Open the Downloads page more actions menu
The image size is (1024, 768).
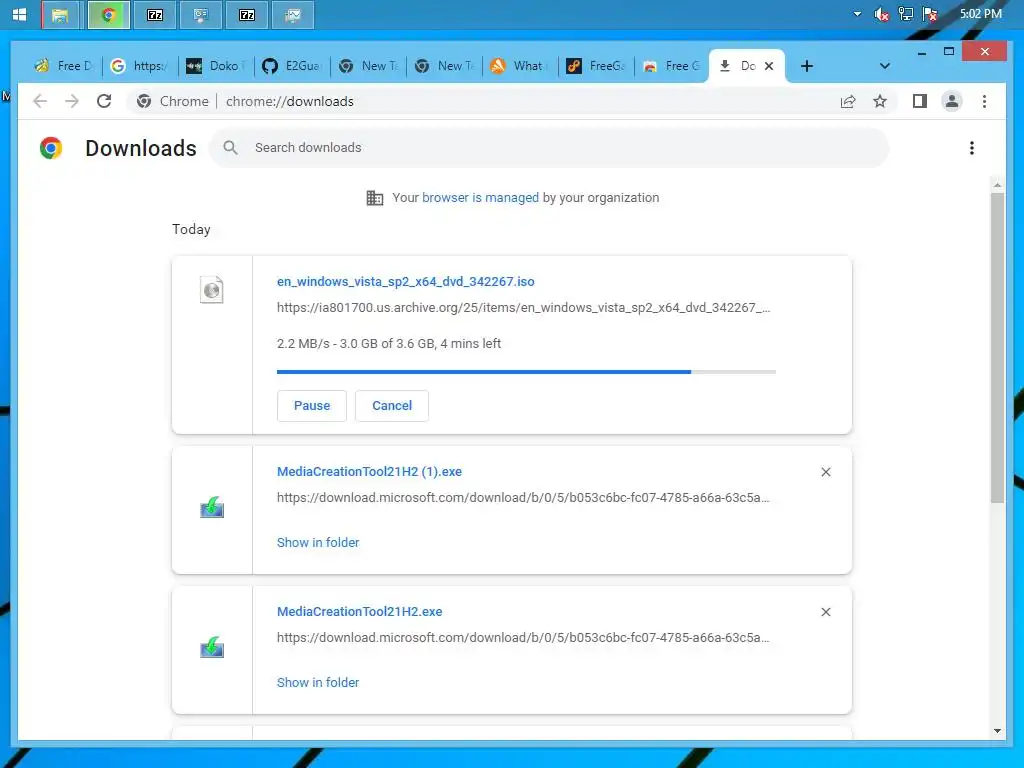[972, 148]
